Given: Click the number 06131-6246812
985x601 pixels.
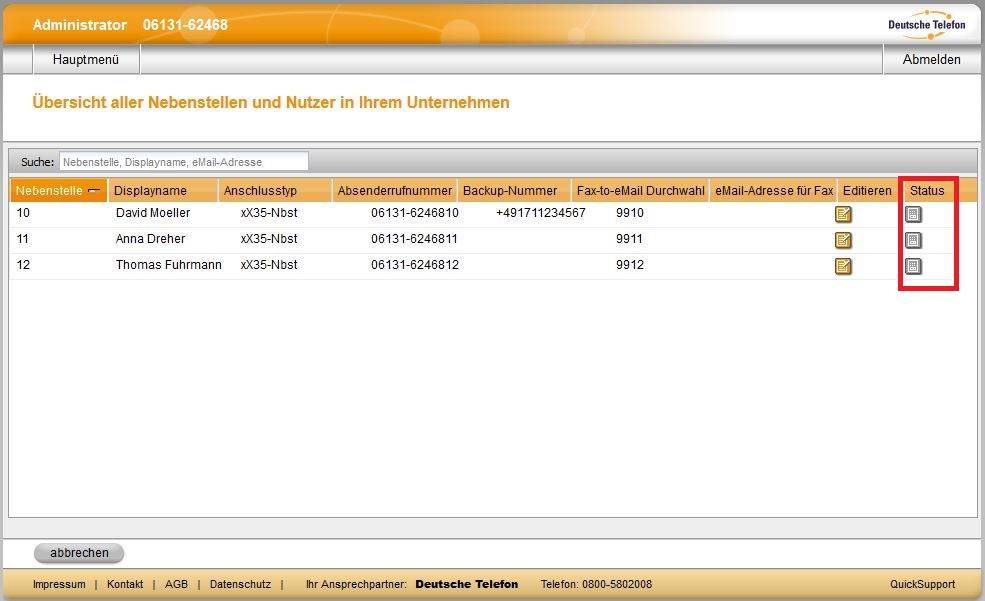Looking at the screenshot, I should coord(415,265).
